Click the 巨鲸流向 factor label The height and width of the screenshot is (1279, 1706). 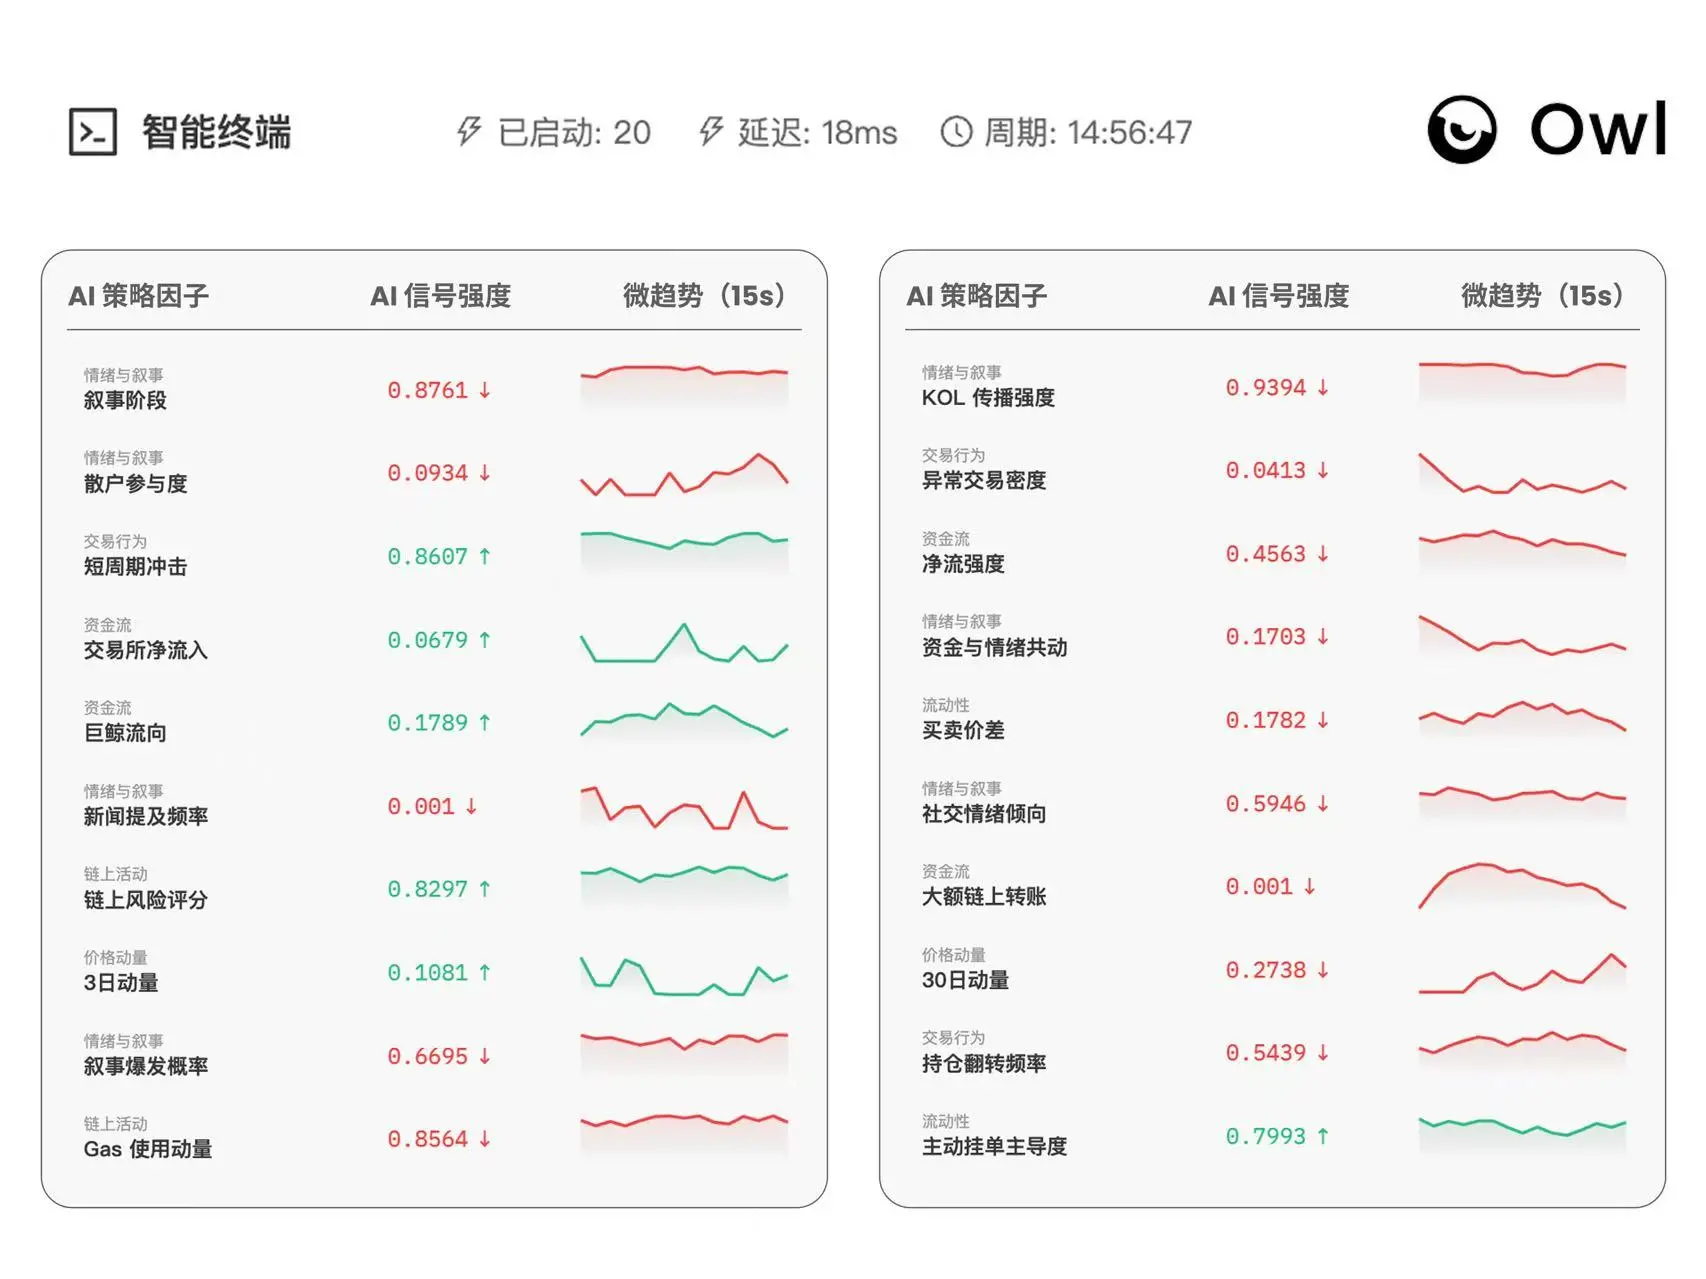(x=125, y=733)
